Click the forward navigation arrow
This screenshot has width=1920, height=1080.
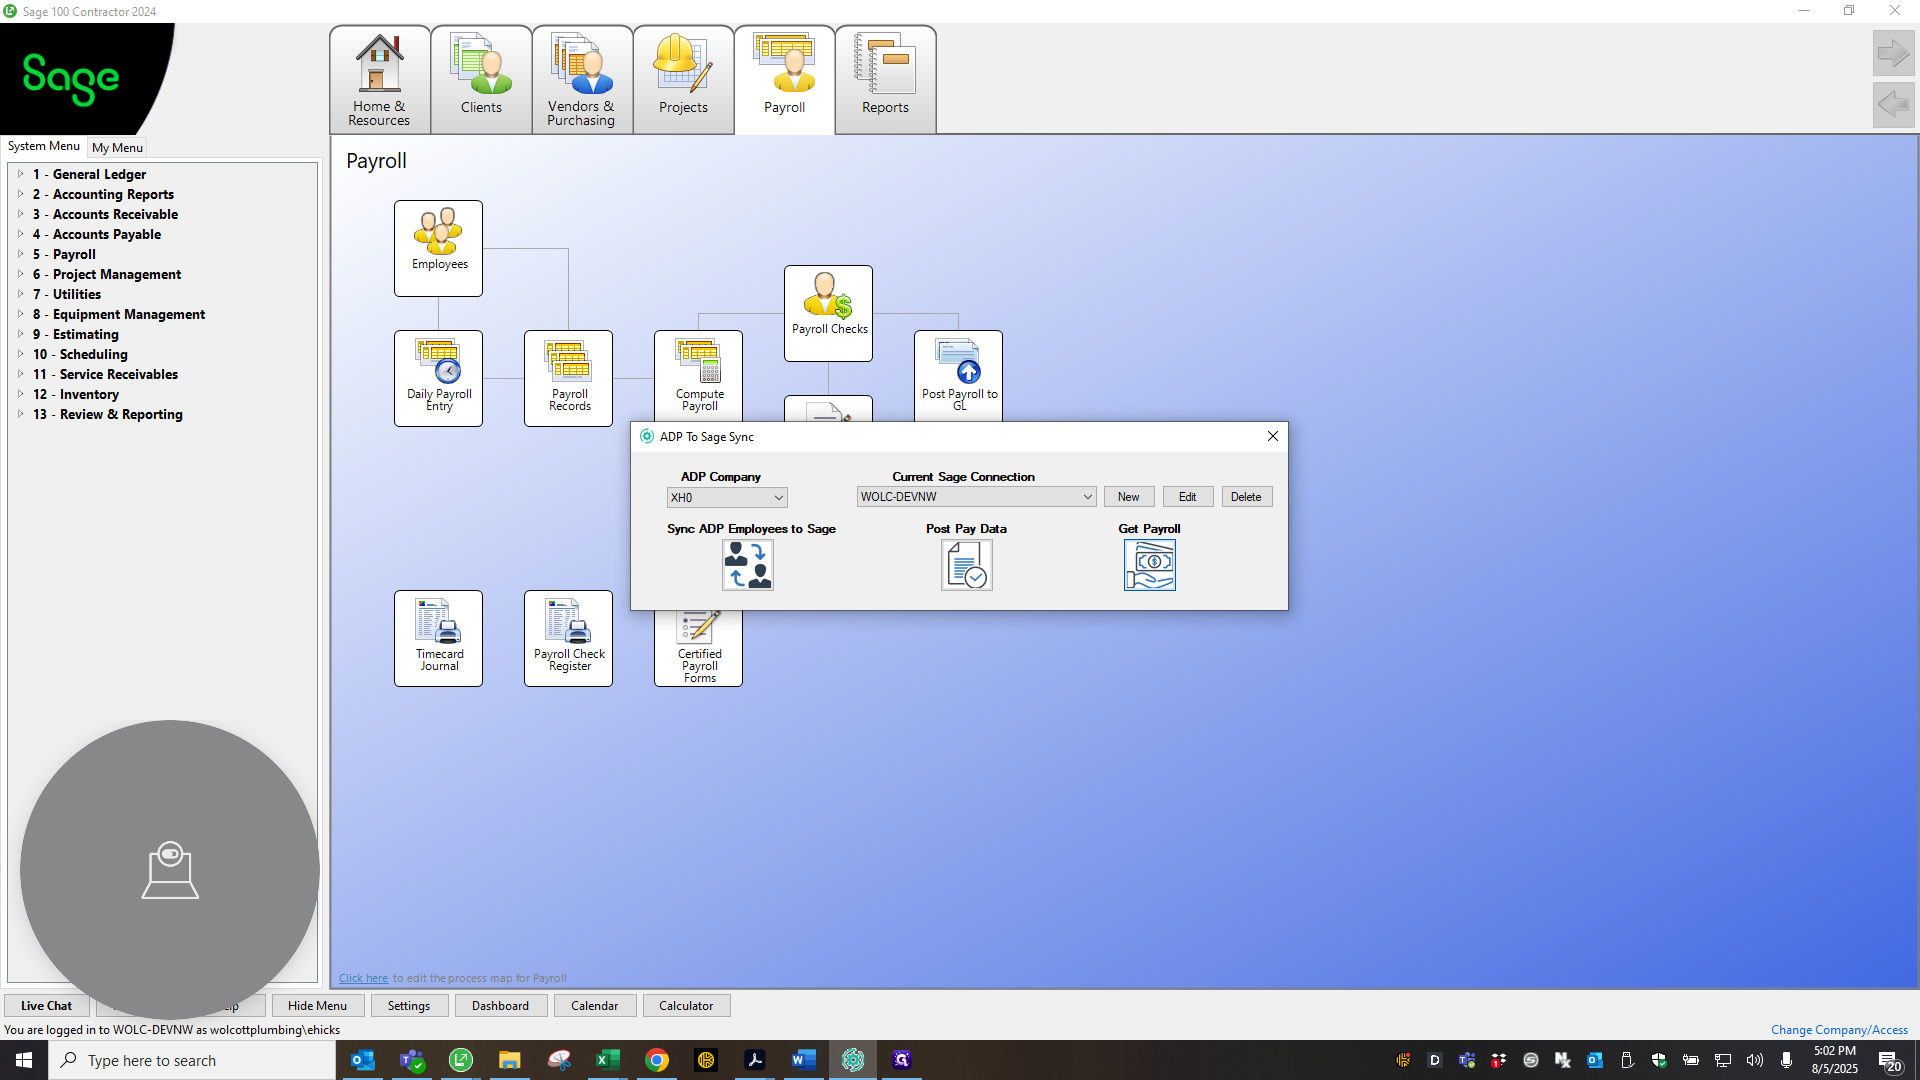[x=1893, y=53]
